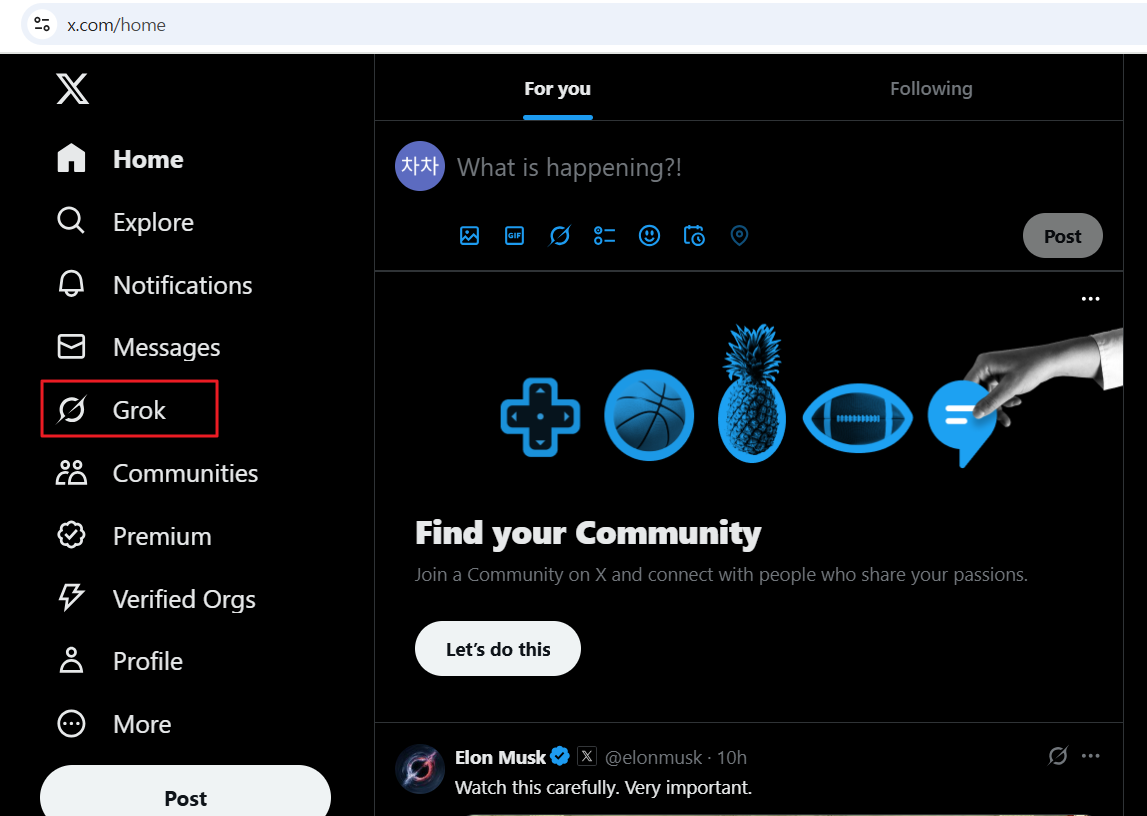Click the Elon Musk display name
Screen dimensions: 1147x816
[x=500, y=757]
